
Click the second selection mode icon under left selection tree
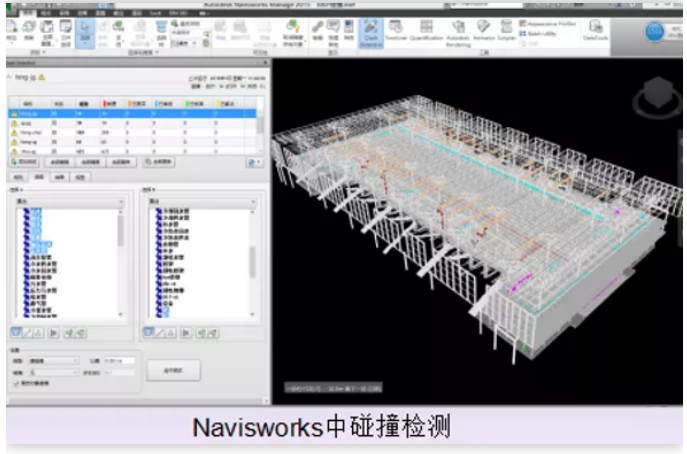28,333
